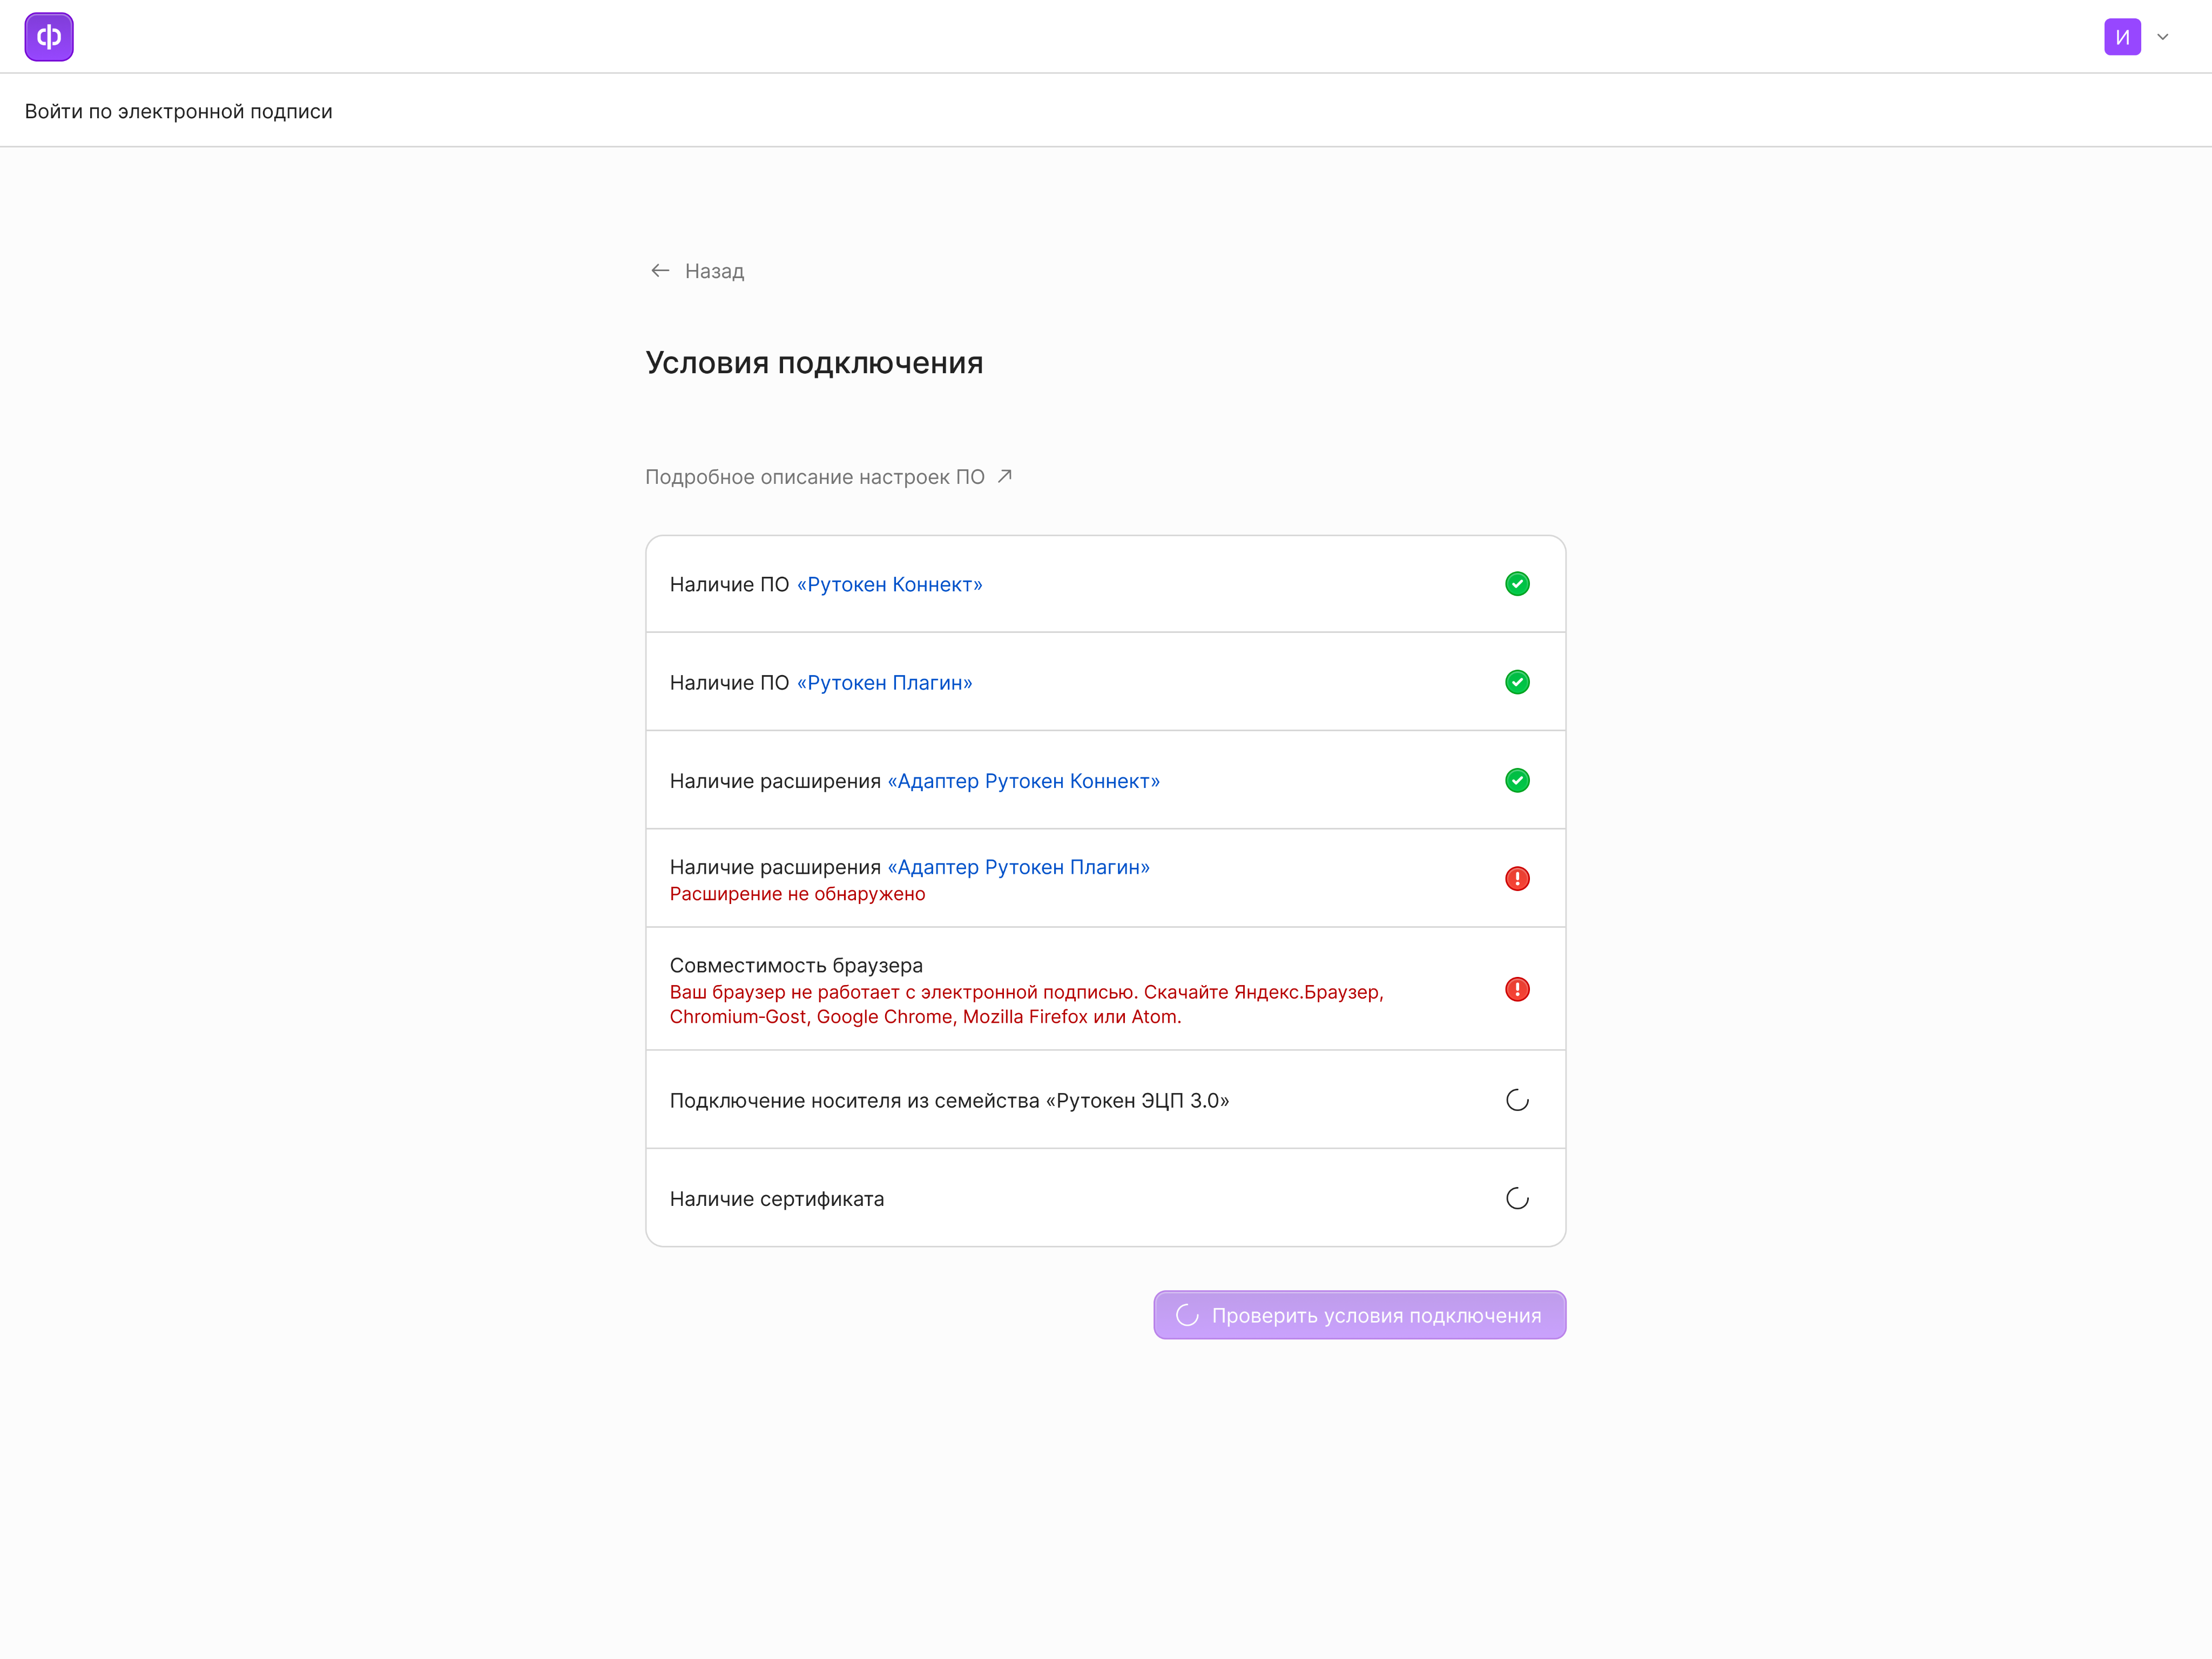The image size is (2212, 1659).
Task: Click green check icon for Рутокен Плагин
Action: [1517, 682]
